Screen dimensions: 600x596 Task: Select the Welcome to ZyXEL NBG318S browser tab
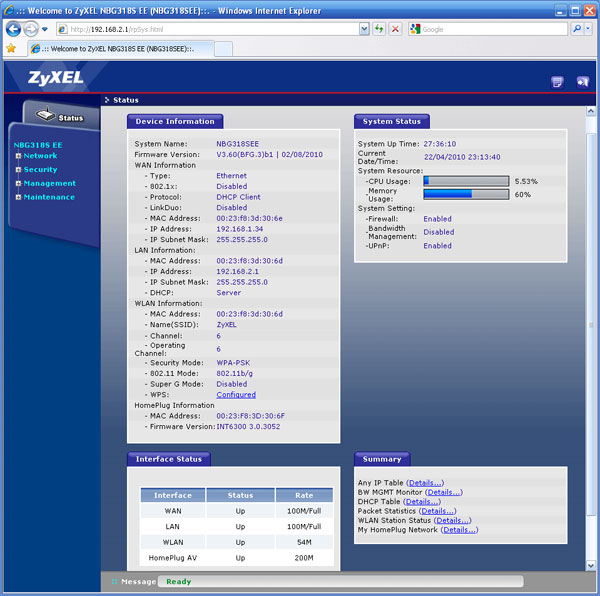(x=121, y=49)
